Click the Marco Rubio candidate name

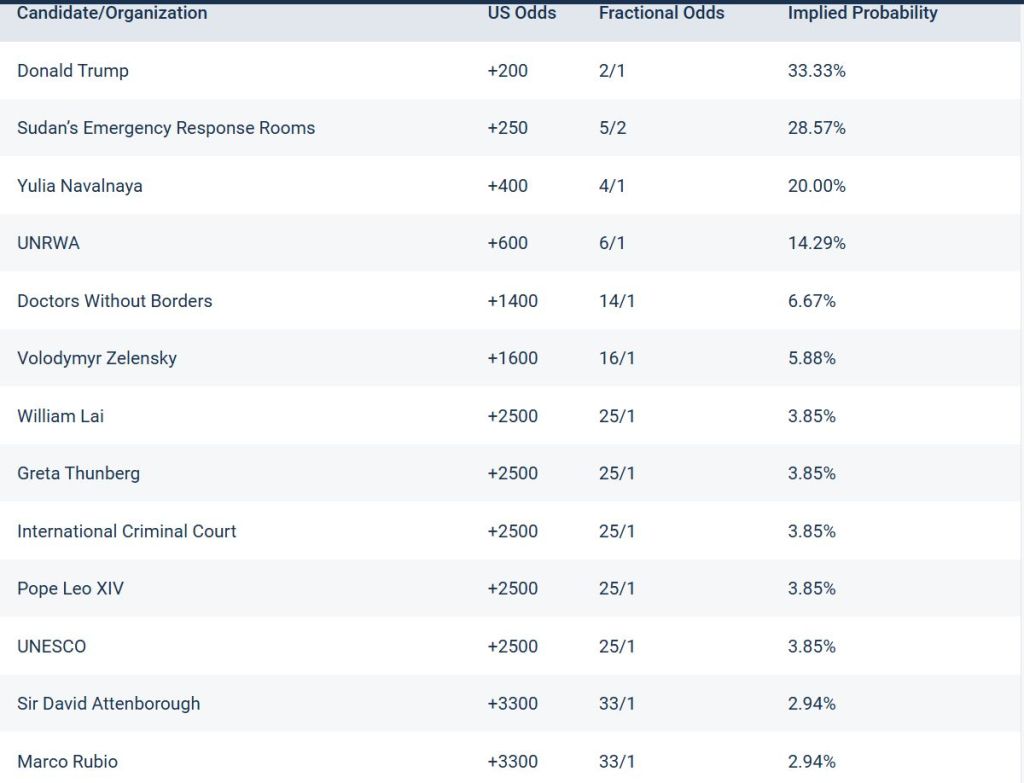[x=67, y=761]
